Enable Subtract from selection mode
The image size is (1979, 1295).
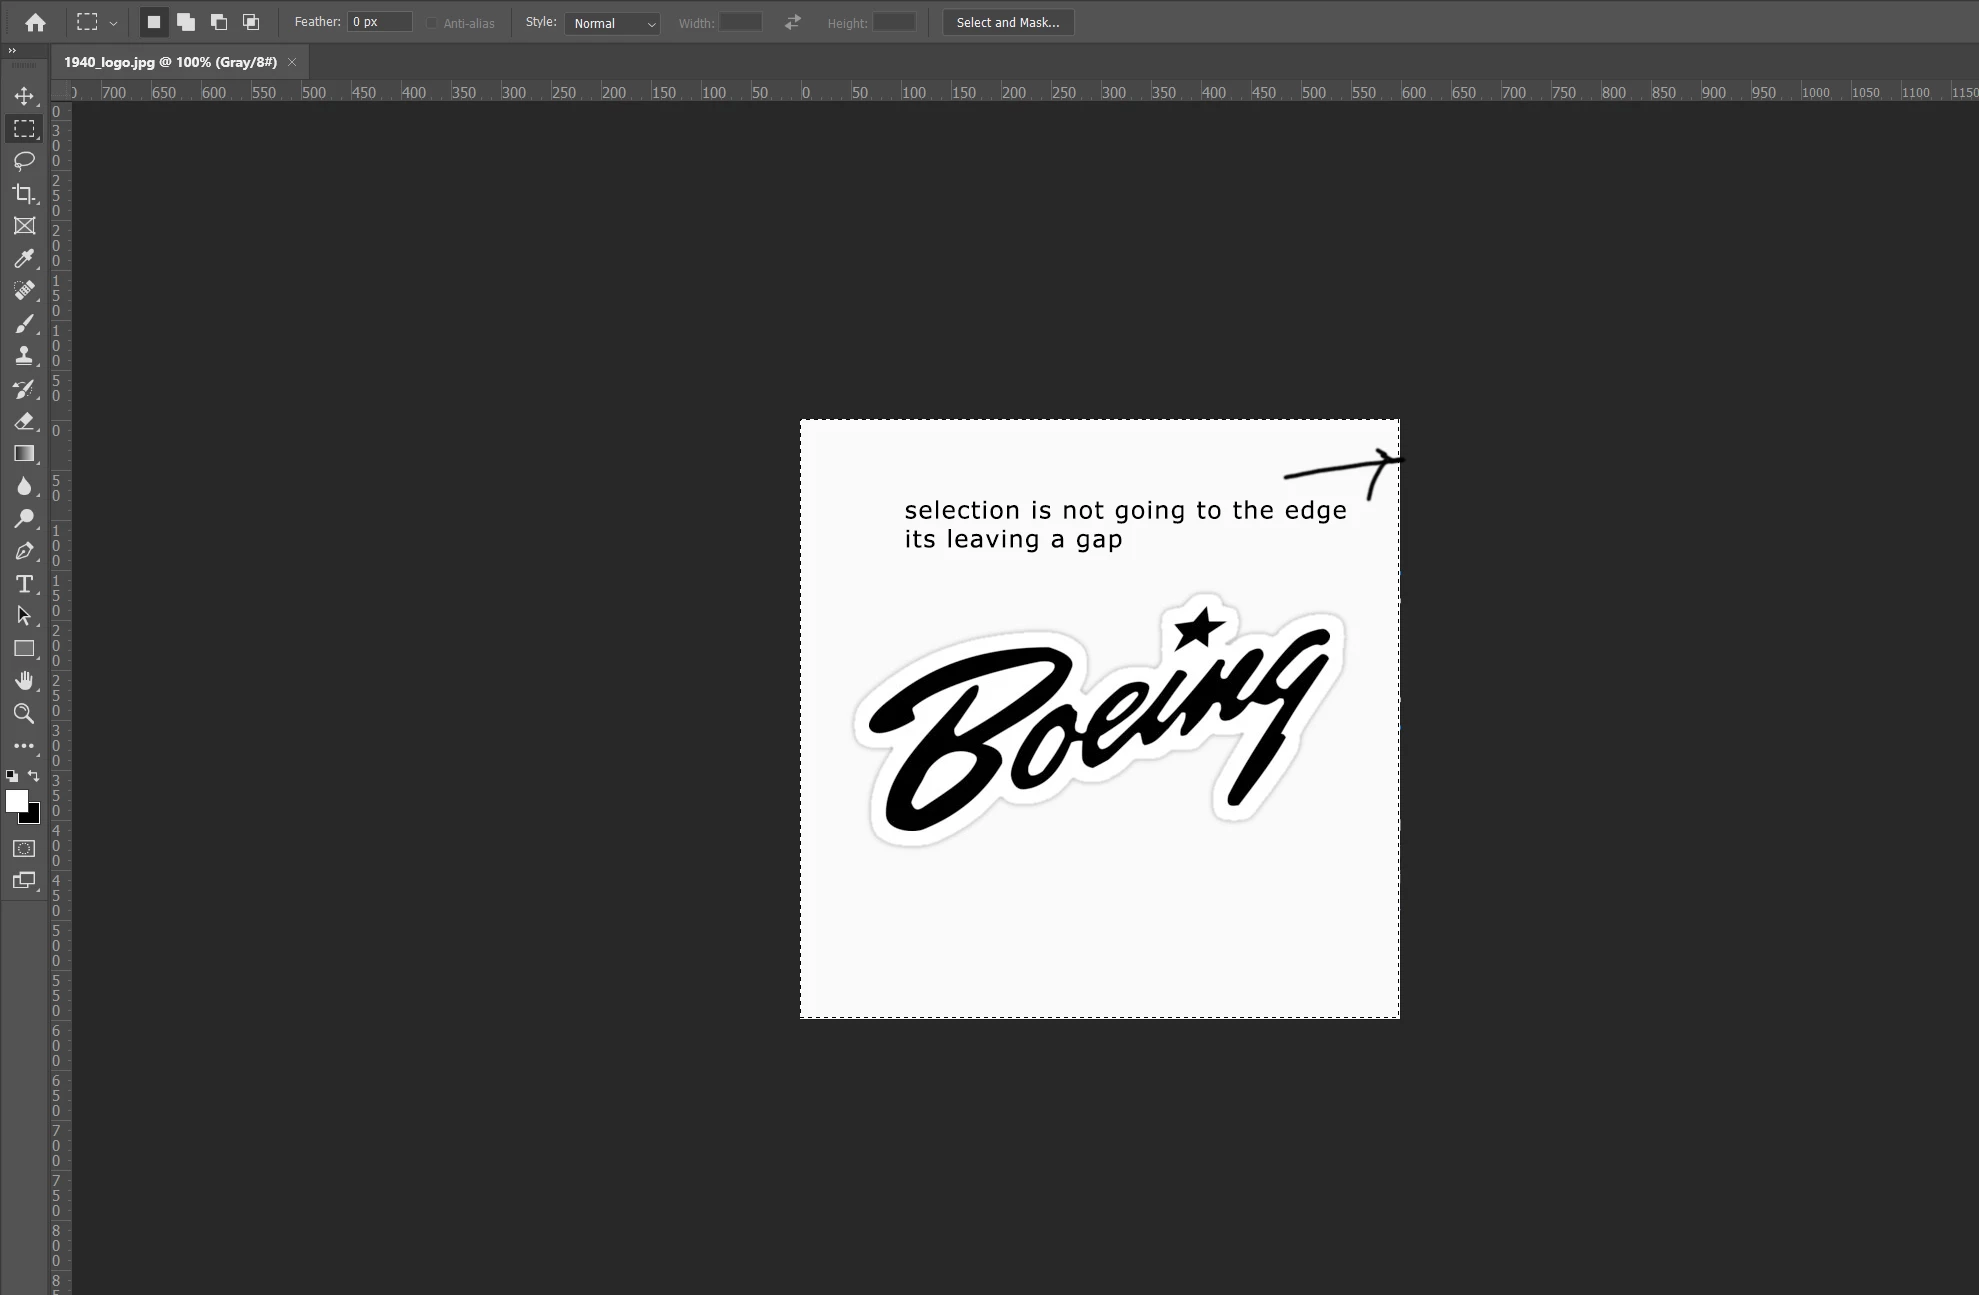(x=219, y=22)
